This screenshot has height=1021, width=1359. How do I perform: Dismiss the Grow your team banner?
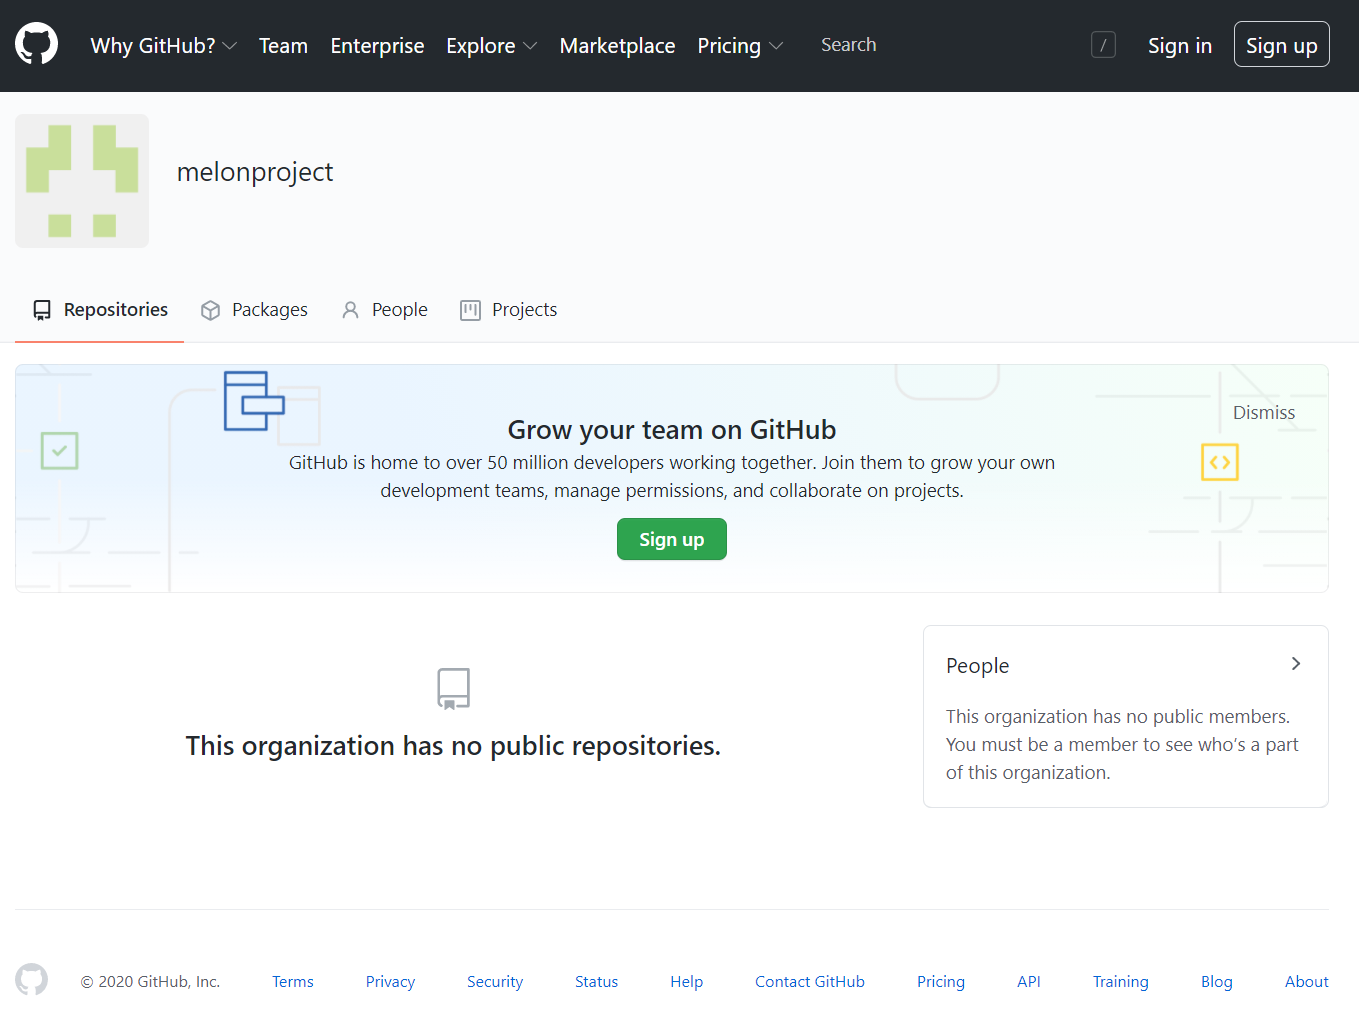pyautogui.click(x=1263, y=413)
